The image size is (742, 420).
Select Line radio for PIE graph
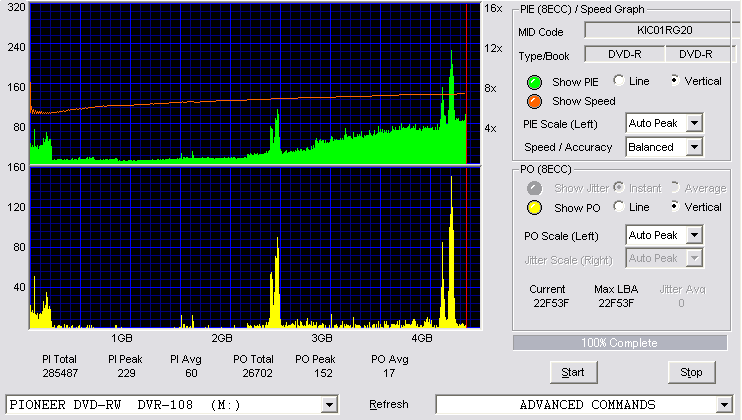click(618, 80)
